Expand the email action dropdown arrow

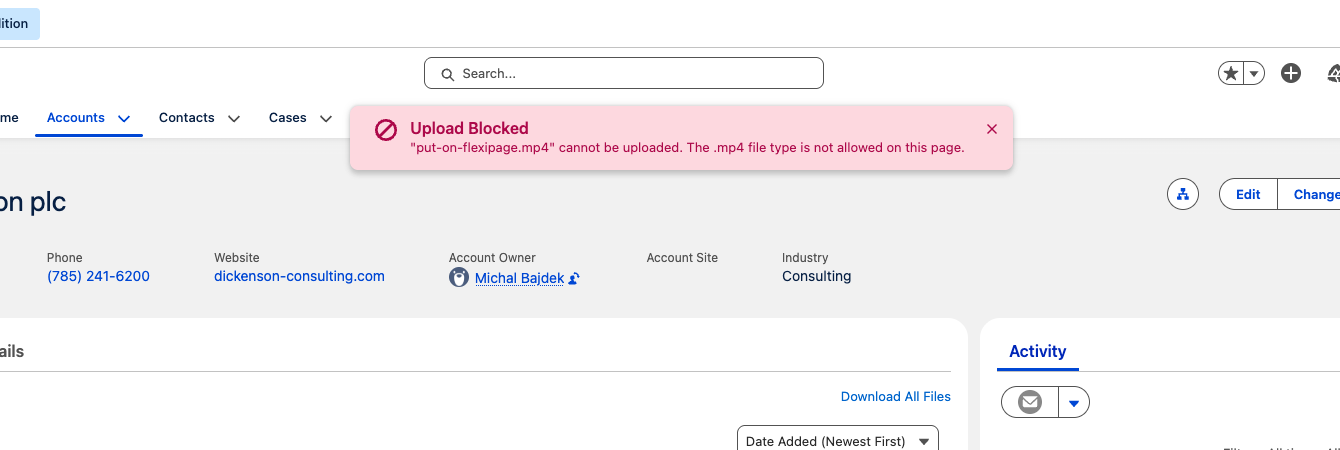coord(1074,402)
